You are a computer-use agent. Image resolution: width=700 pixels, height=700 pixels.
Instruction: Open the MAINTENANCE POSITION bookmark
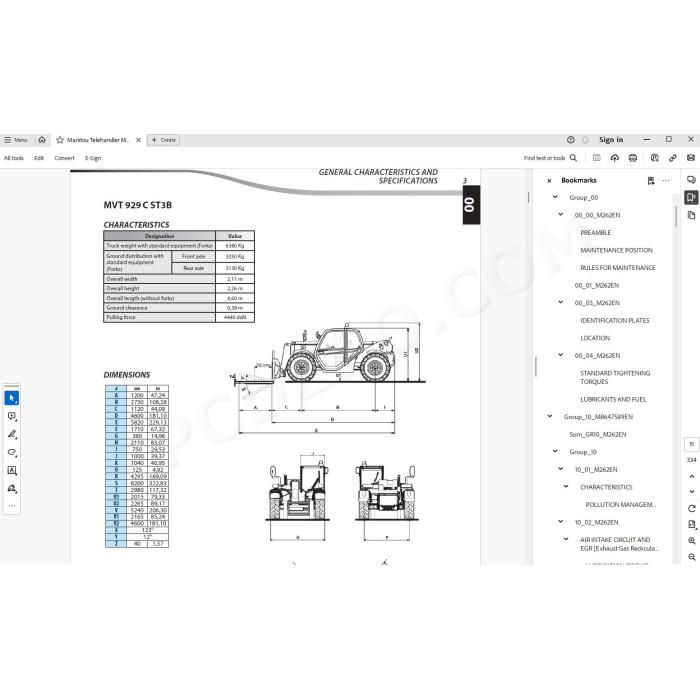617,250
